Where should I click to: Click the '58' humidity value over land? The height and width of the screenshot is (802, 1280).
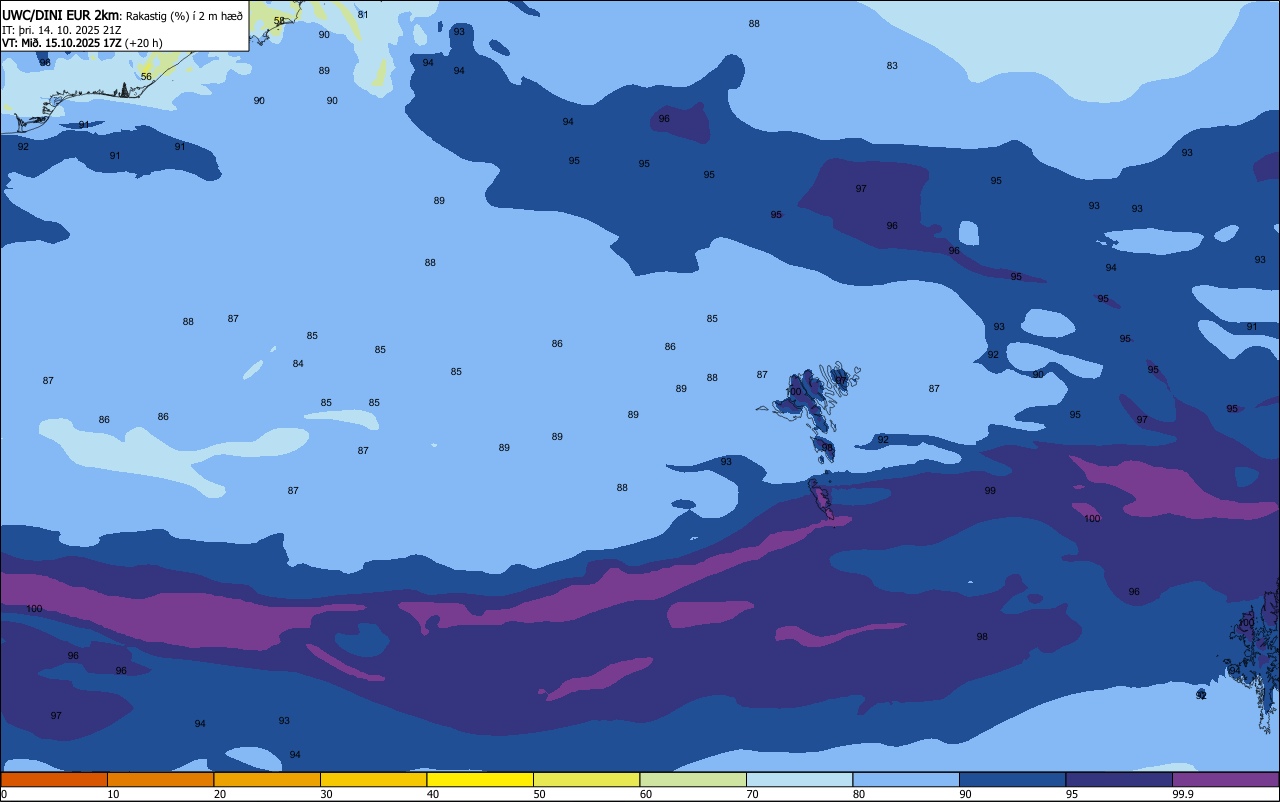tap(279, 21)
